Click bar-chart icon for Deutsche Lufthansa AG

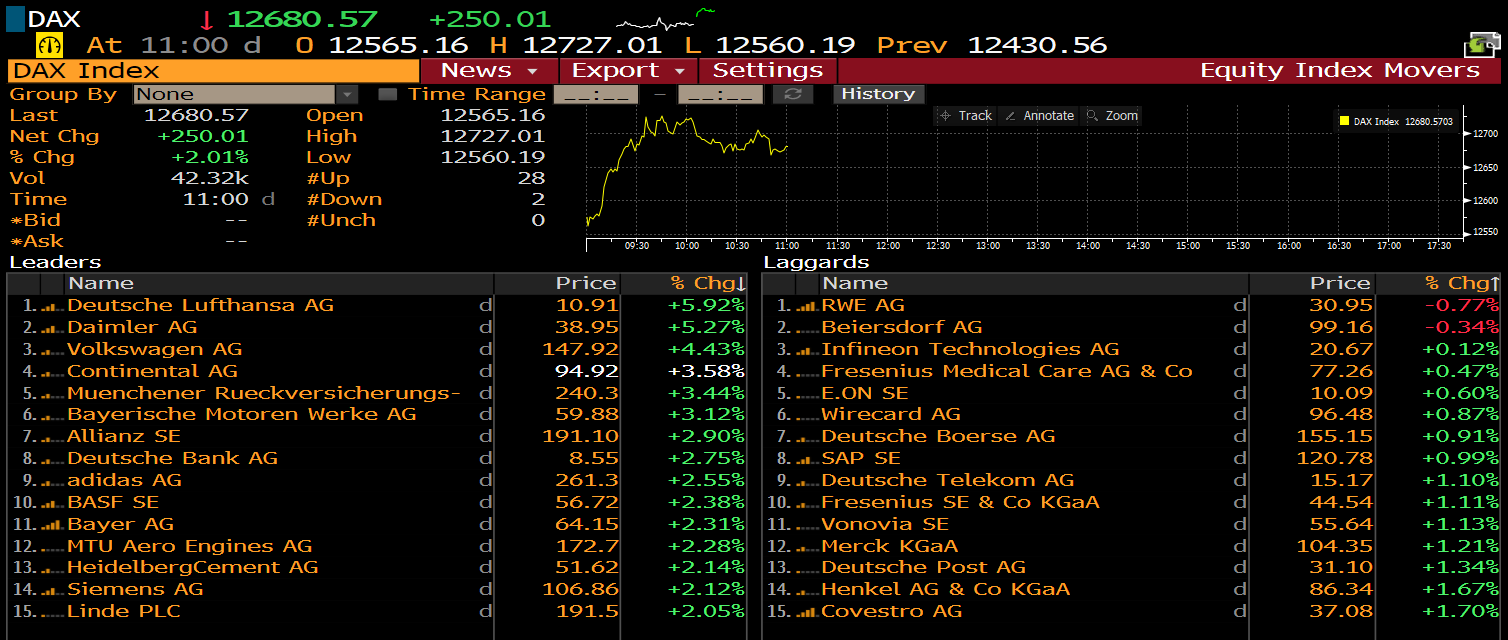pyautogui.click(x=52, y=306)
